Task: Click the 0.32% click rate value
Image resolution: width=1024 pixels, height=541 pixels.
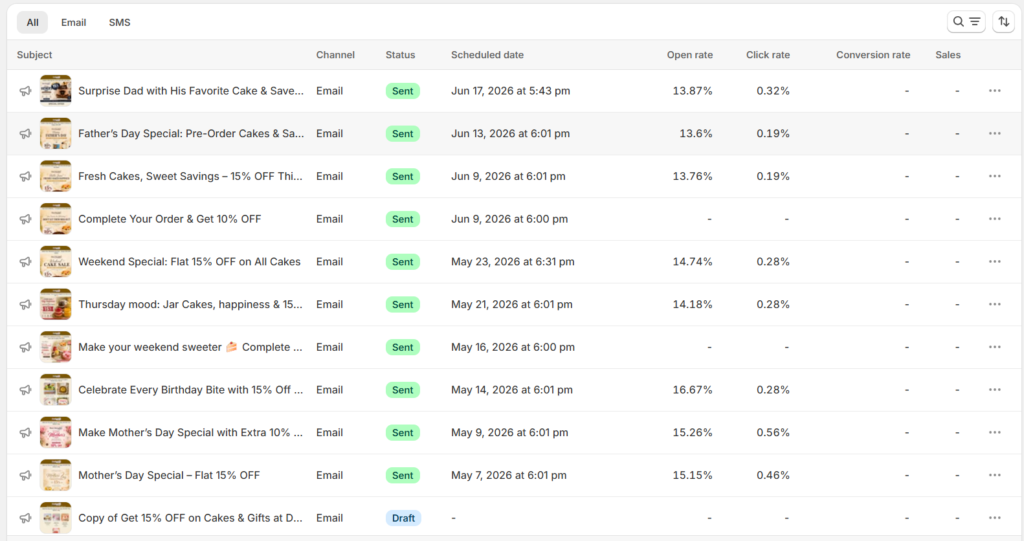Action: pos(773,91)
